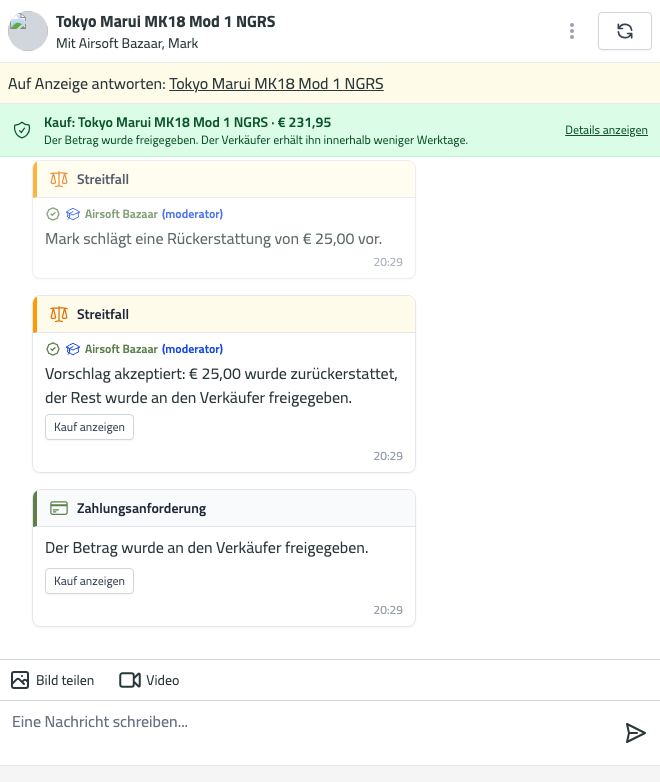Image resolution: width=660 pixels, height=782 pixels.
Task: Open the Tokyo Marui MK18 Mod 1 NGRS listing link
Action: click(x=276, y=83)
